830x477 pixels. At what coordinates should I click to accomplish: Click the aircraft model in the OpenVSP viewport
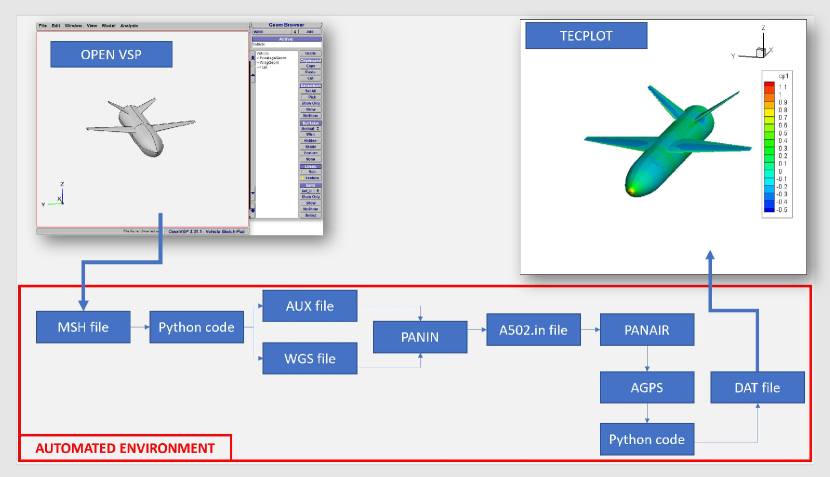(x=141, y=127)
